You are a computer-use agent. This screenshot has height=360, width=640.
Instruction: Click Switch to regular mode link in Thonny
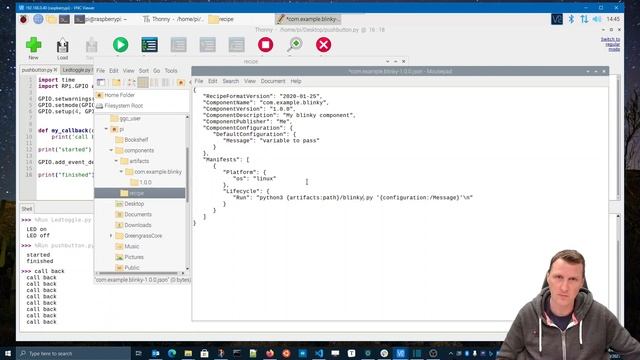(x=610, y=44)
